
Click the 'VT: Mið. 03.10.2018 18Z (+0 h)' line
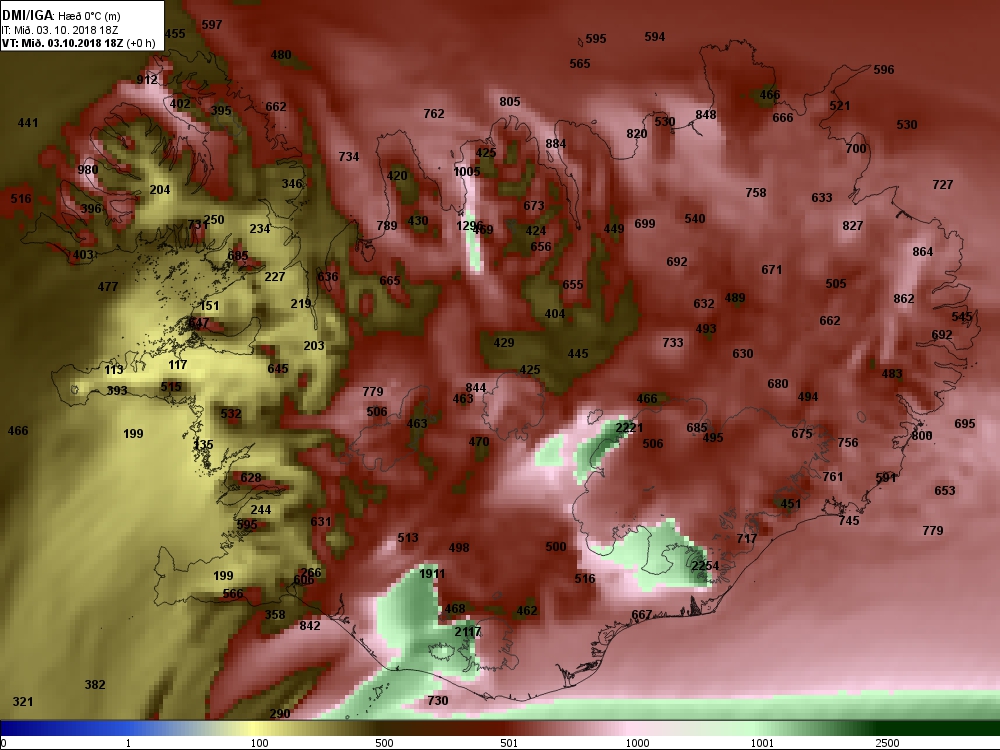78,43
